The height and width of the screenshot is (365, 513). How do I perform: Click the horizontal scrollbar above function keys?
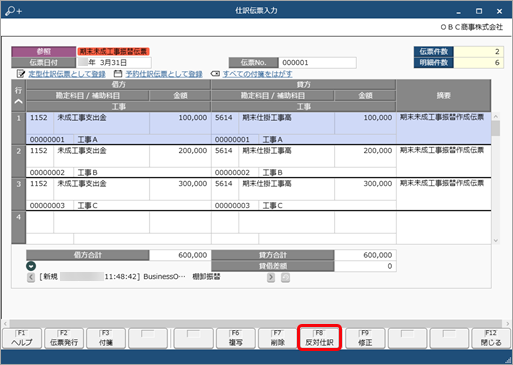pyautogui.click(x=256, y=323)
